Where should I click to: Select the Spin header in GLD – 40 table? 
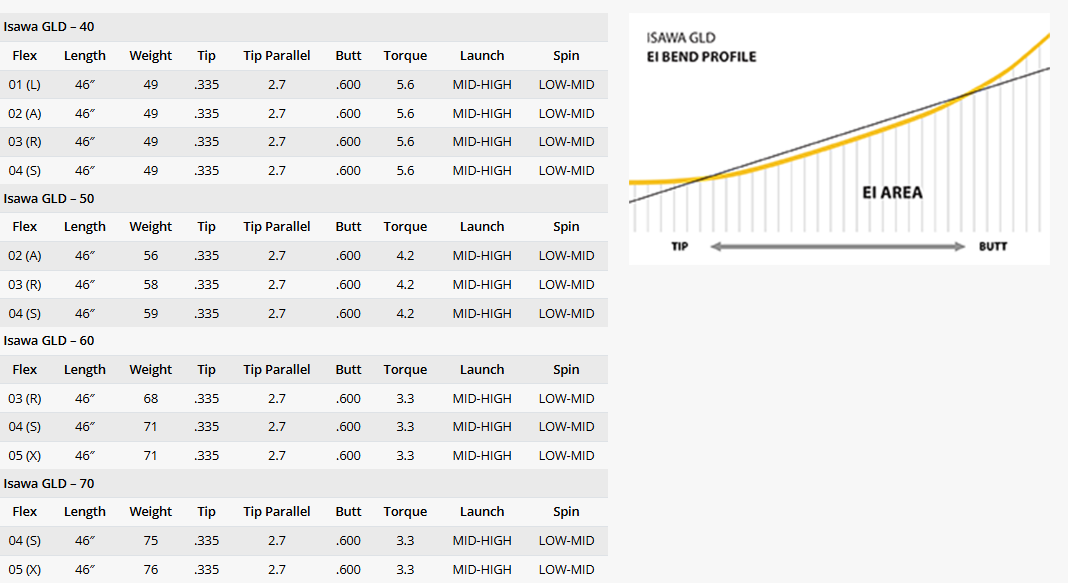pos(566,56)
